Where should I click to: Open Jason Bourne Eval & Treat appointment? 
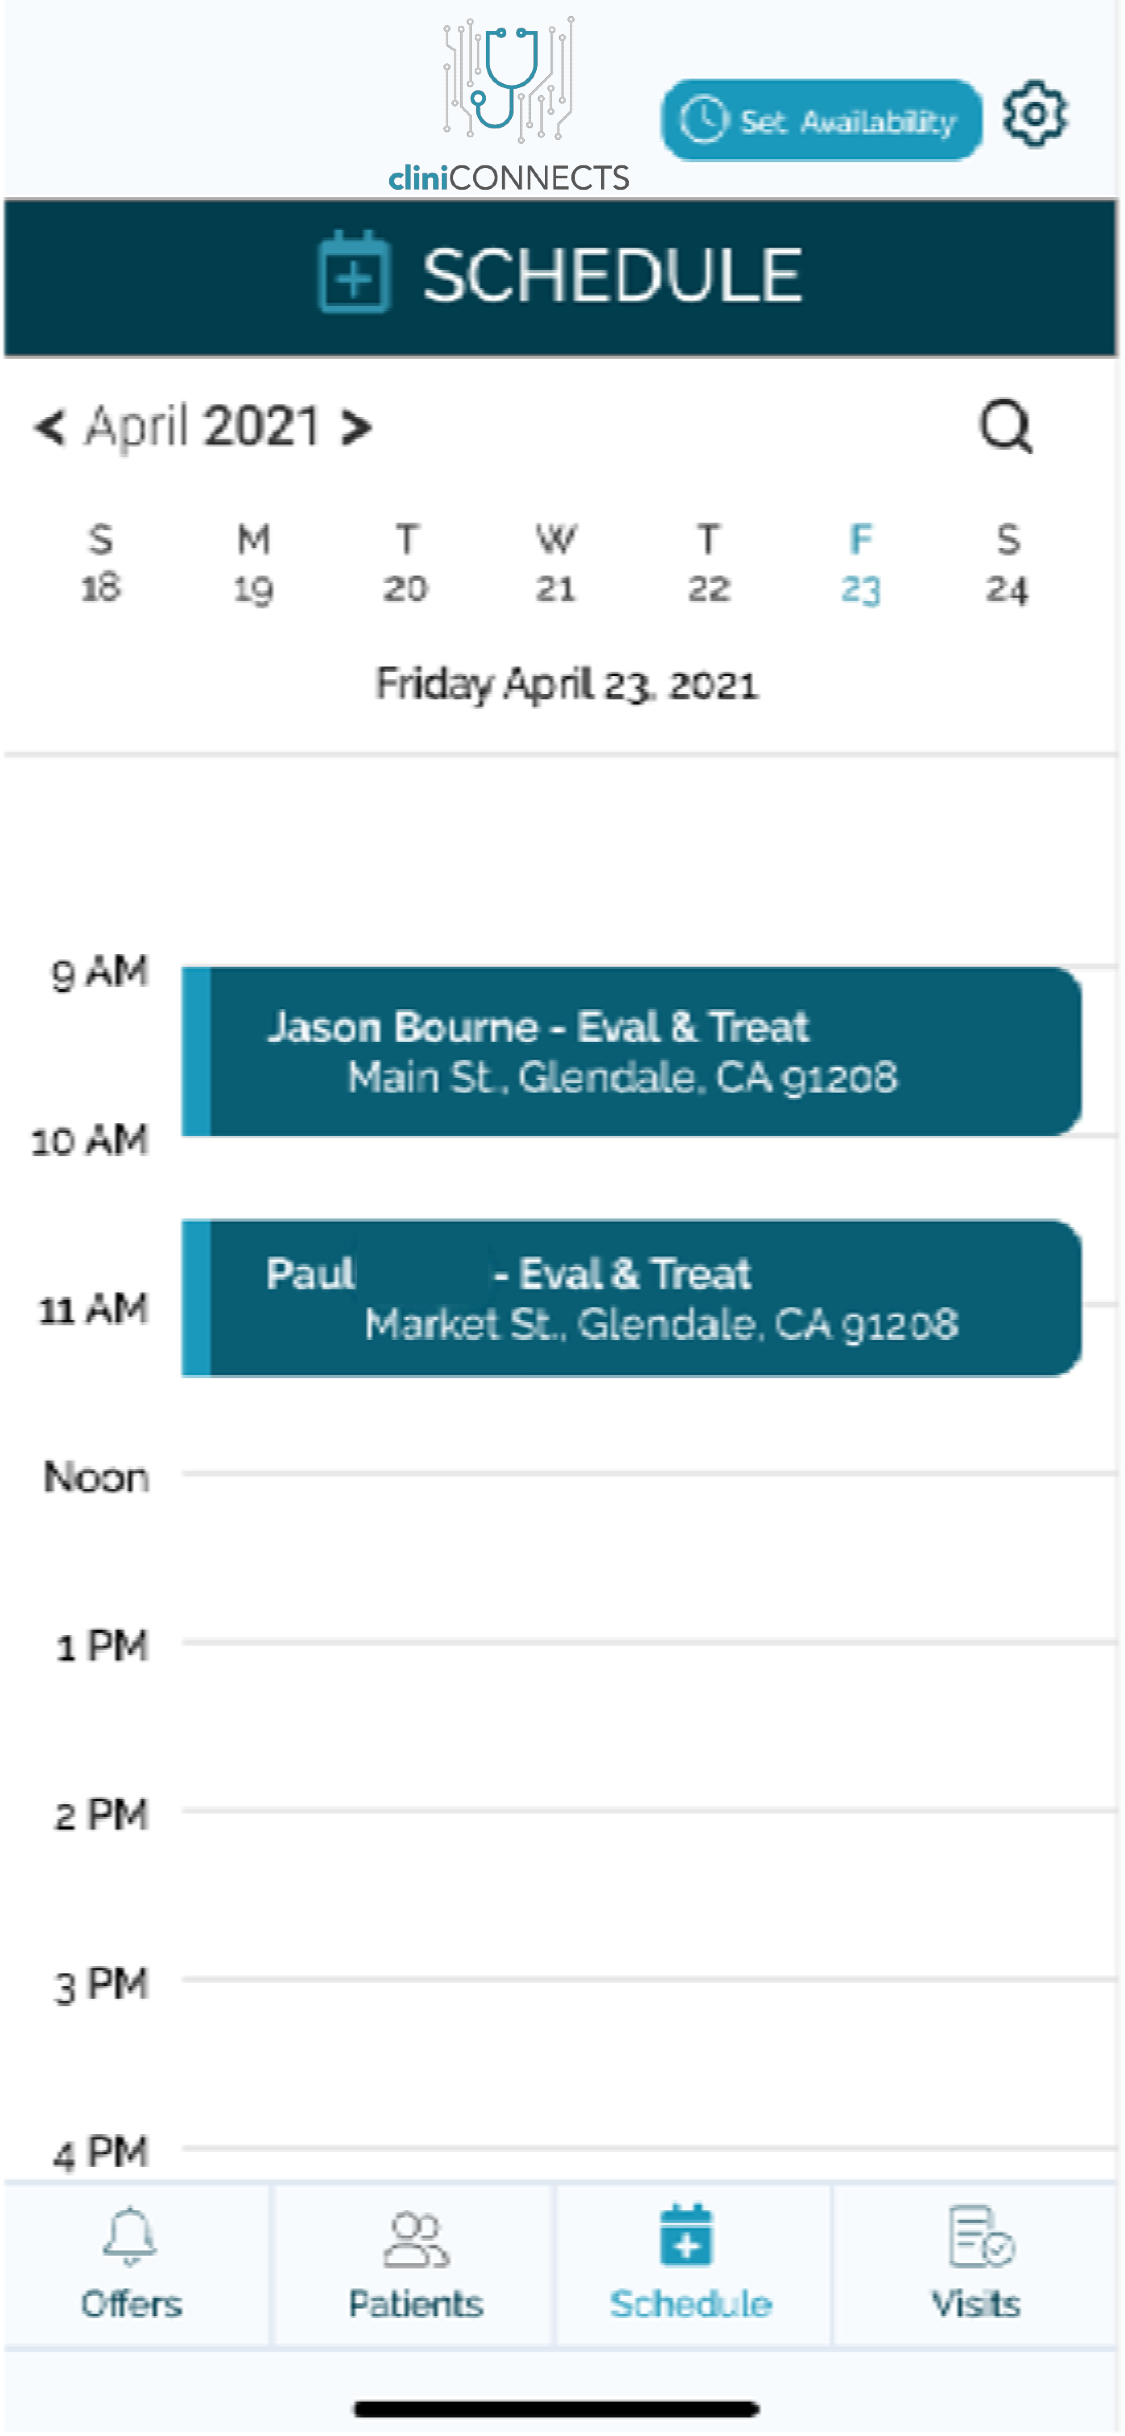coord(632,1051)
